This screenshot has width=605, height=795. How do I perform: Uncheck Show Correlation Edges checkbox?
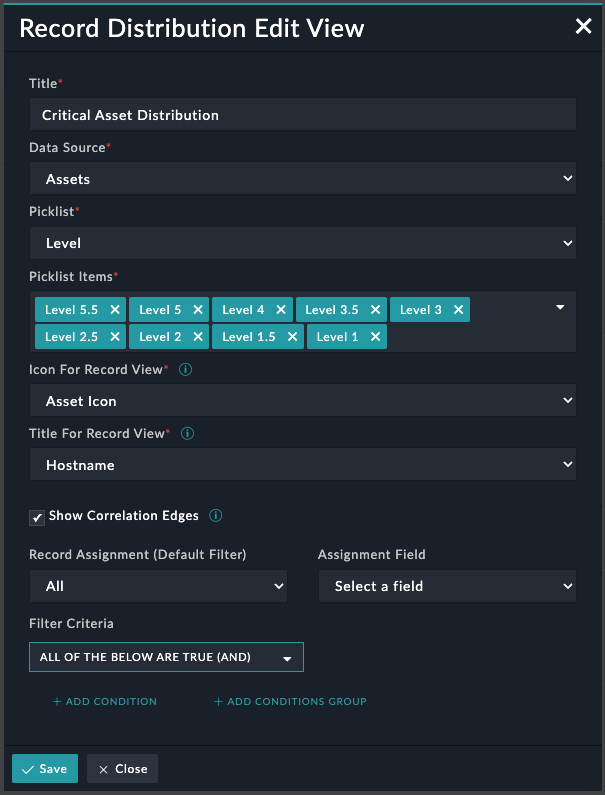pos(37,517)
